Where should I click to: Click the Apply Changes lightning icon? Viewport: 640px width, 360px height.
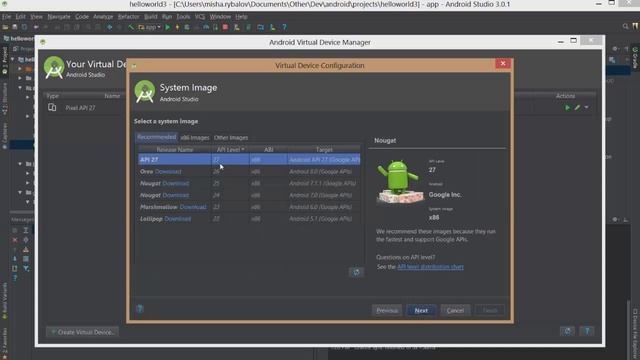tap(177, 27)
